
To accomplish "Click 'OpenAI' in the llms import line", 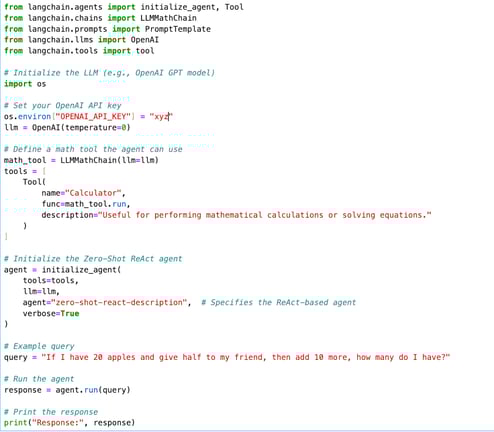I will coord(145,40).
